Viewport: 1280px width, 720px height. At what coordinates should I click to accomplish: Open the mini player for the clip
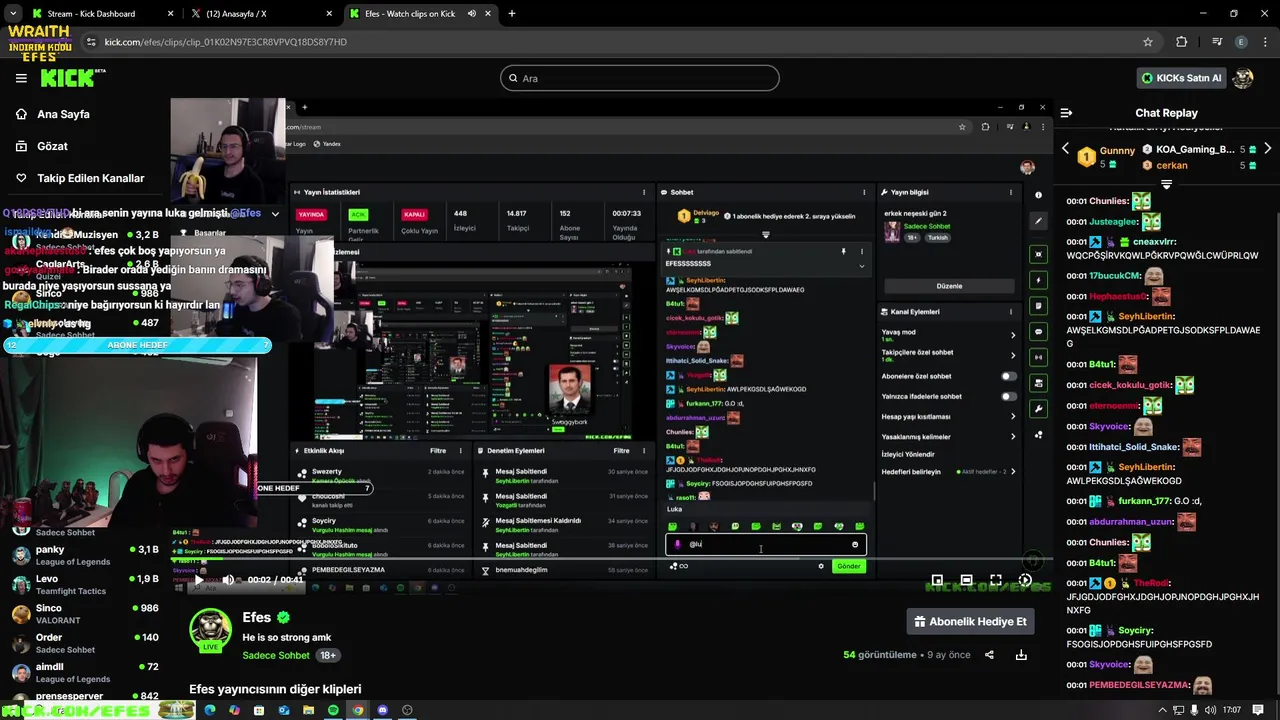coord(937,580)
